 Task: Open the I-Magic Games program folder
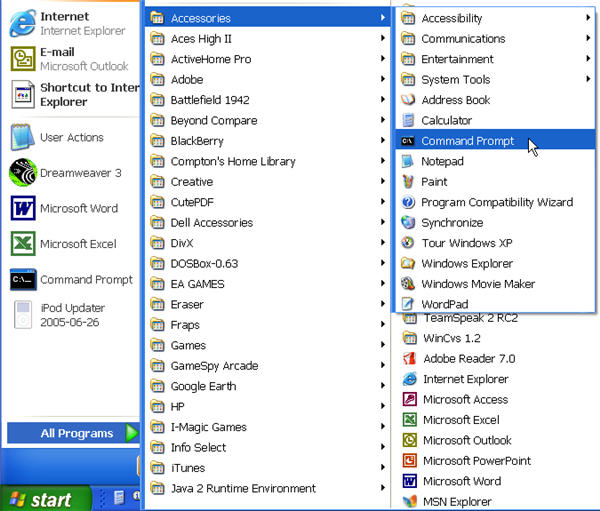[x=267, y=427]
